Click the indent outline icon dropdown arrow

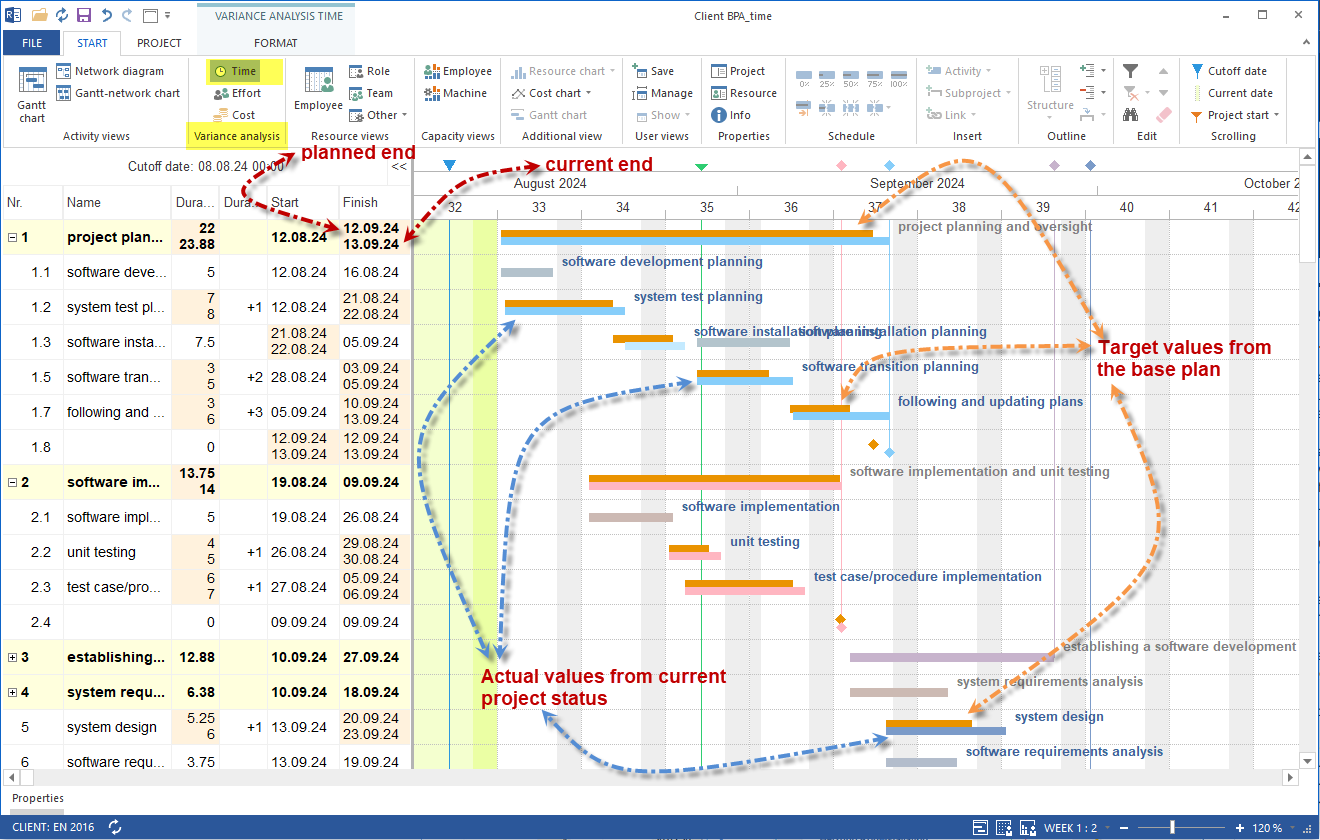(x=1104, y=71)
